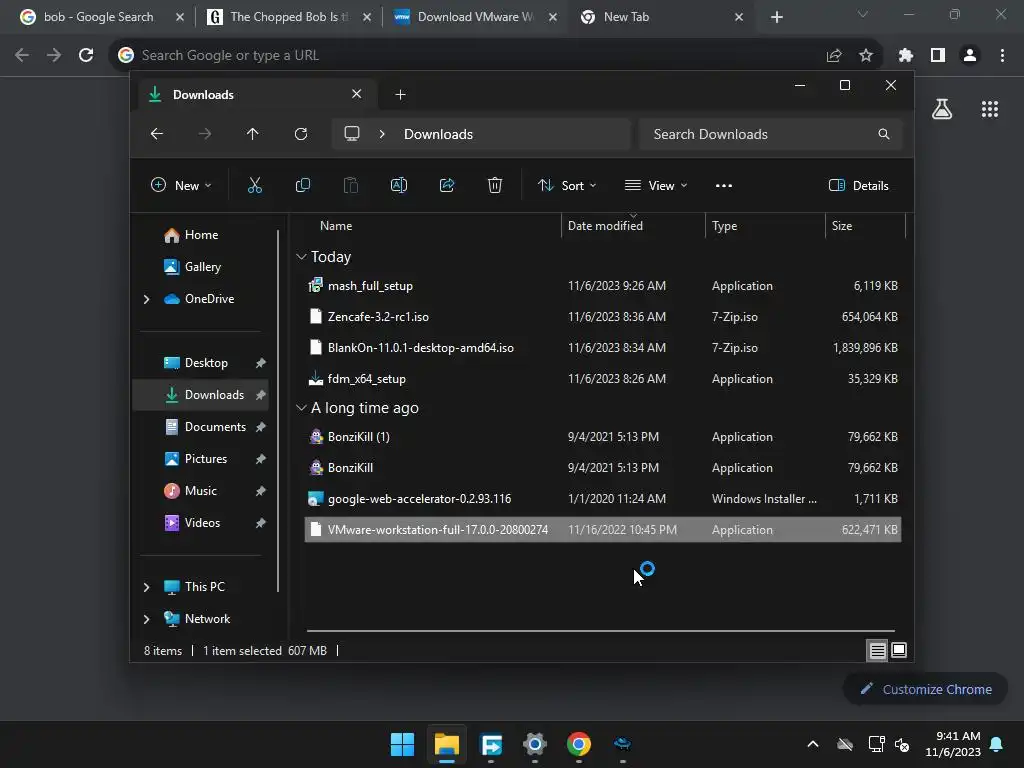Select google-web-accelerator-0.2.93.116 file
The width and height of the screenshot is (1024, 768).
603,499
